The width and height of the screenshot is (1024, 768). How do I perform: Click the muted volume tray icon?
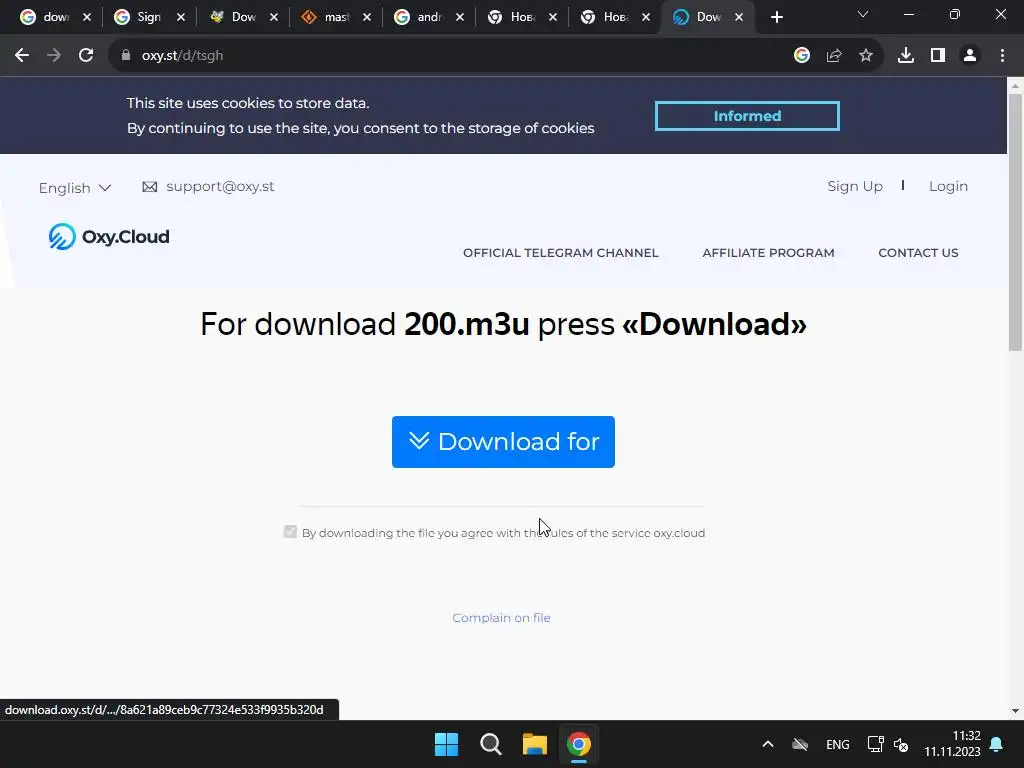tap(901, 744)
